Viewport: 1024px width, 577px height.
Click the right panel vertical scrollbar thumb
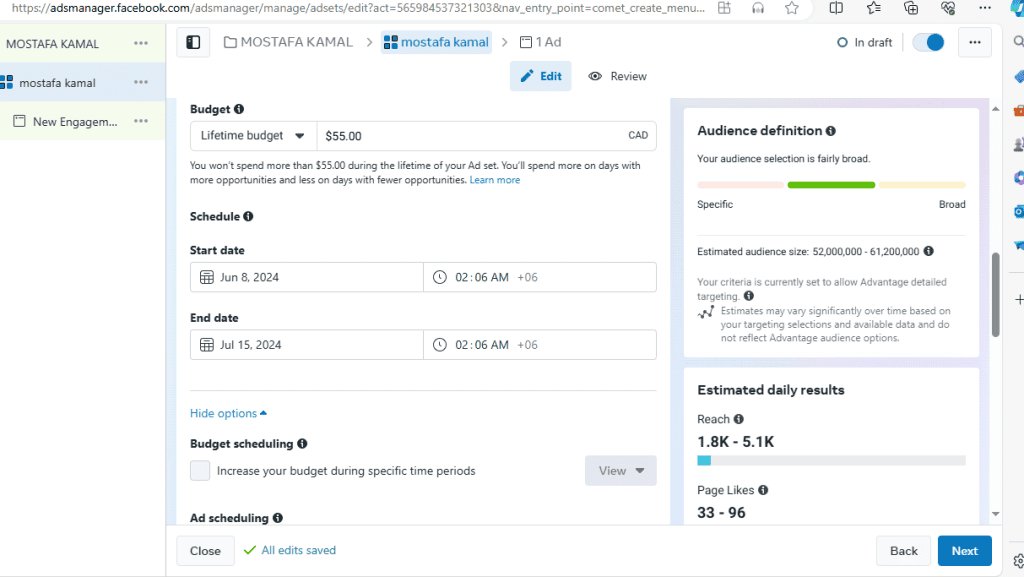995,294
